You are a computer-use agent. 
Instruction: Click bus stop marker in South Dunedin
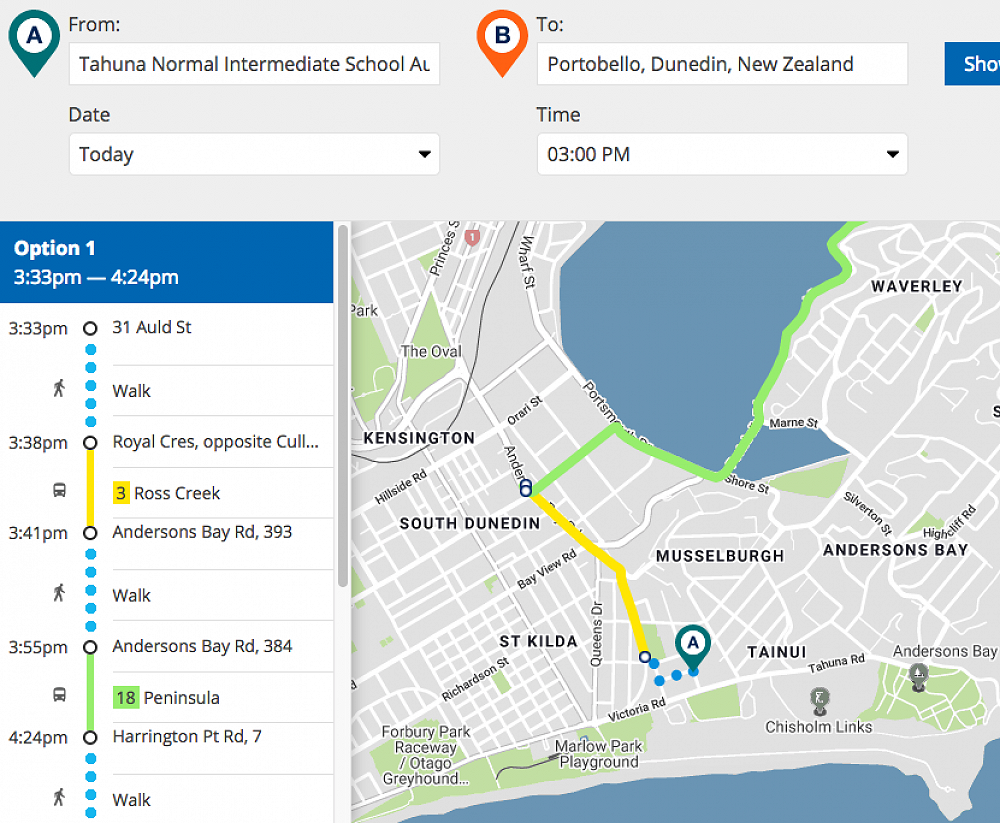pos(525,488)
